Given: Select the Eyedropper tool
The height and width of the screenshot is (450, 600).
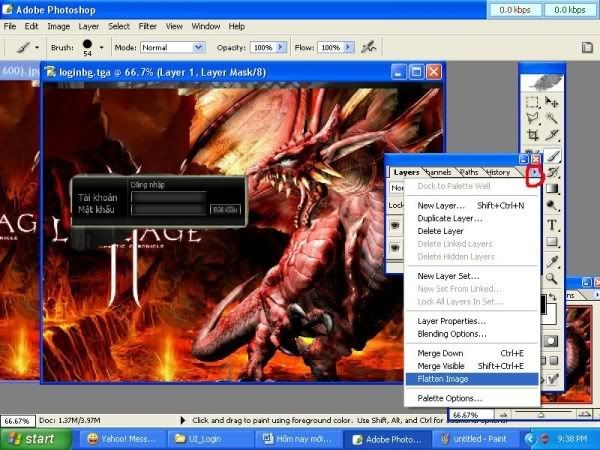Looking at the screenshot, I should click(552, 262).
